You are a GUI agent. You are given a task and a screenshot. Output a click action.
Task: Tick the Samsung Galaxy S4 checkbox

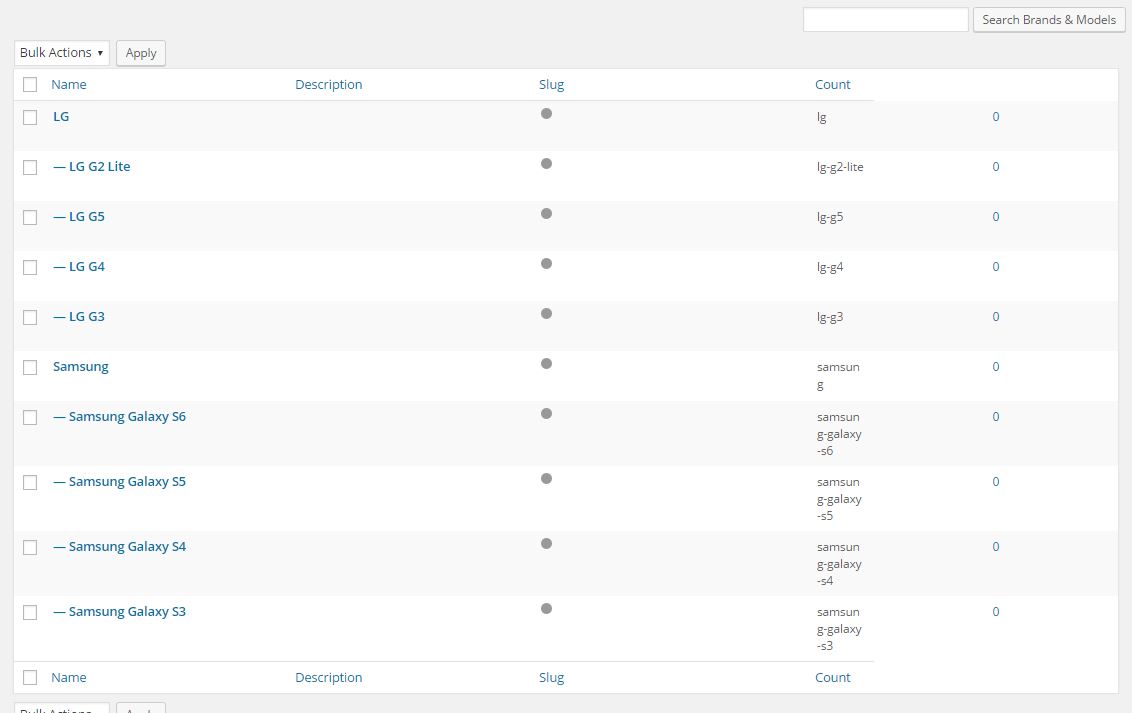click(x=30, y=547)
